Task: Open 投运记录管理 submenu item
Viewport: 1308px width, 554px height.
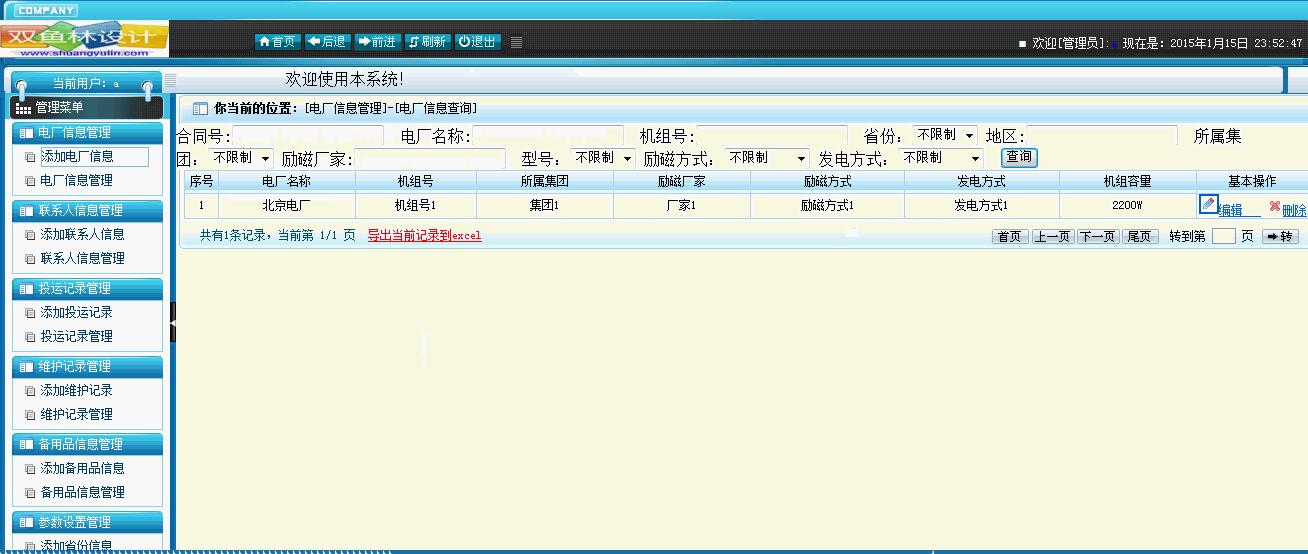Action: click(x=76, y=337)
